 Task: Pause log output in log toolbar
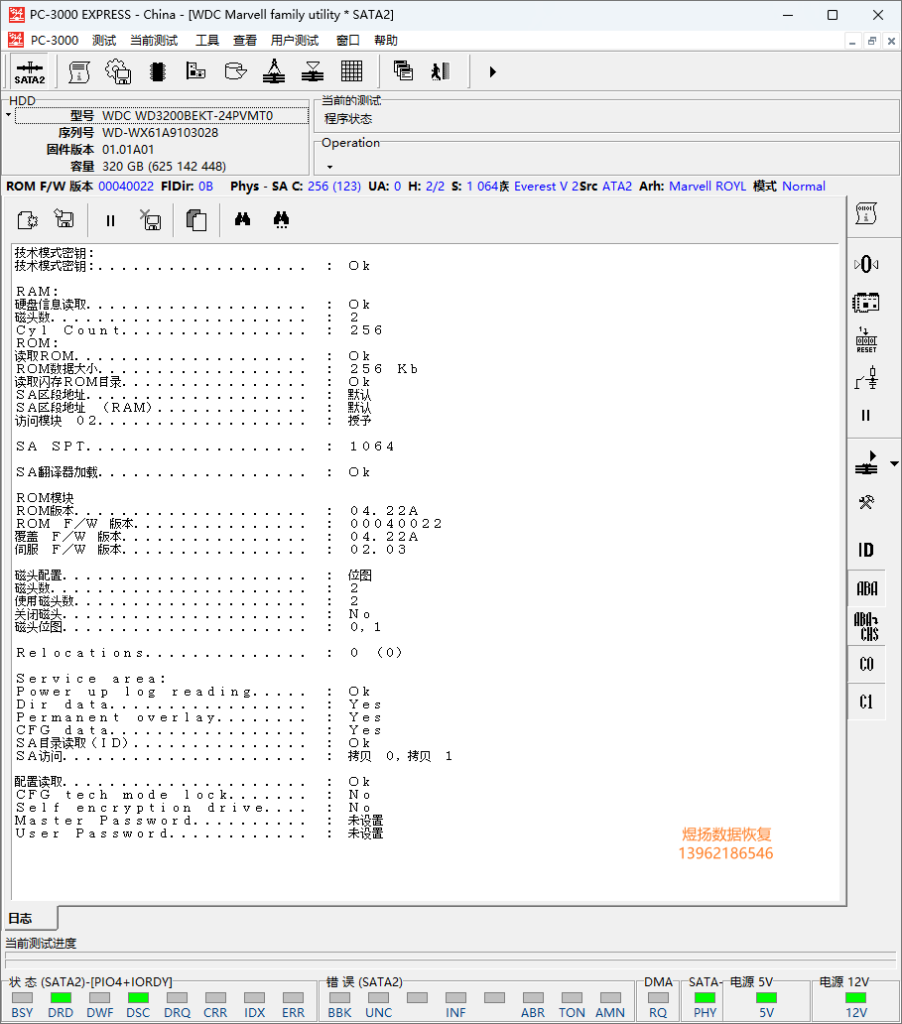click(x=110, y=221)
